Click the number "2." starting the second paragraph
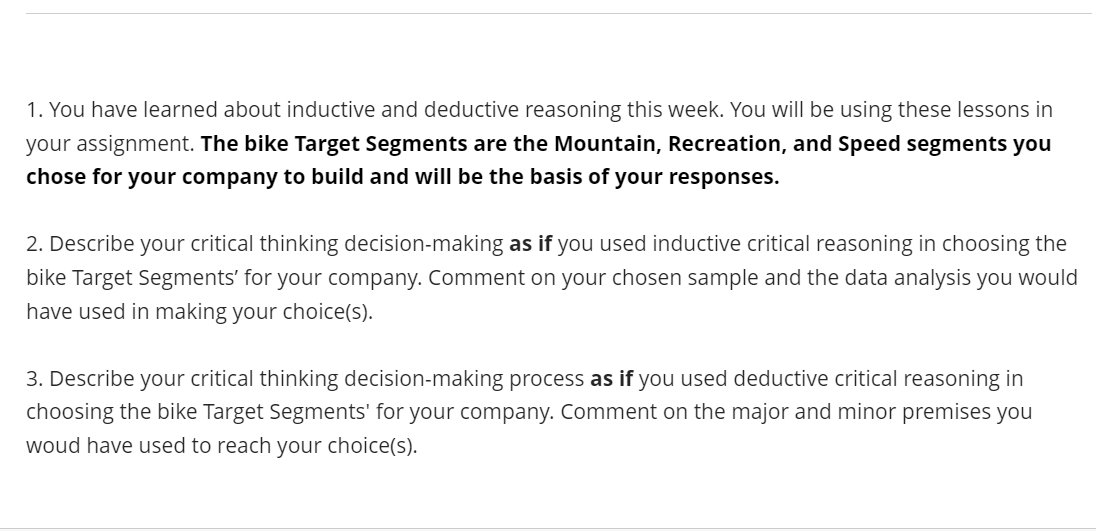The width and height of the screenshot is (1096, 531). [35, 244]
